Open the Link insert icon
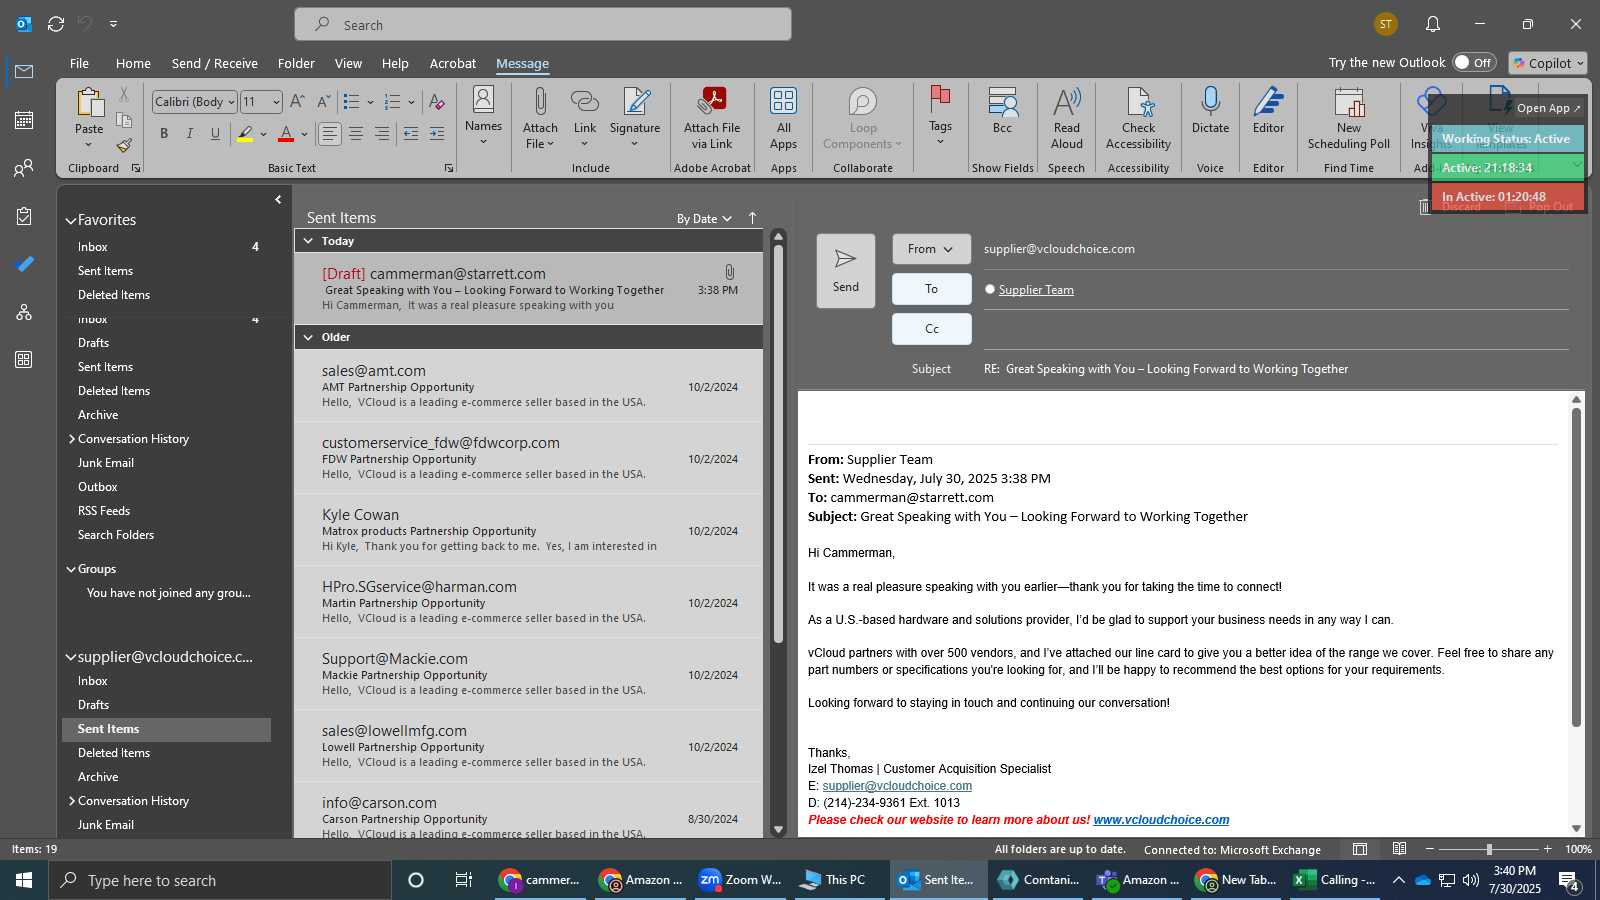 [585, 102]
